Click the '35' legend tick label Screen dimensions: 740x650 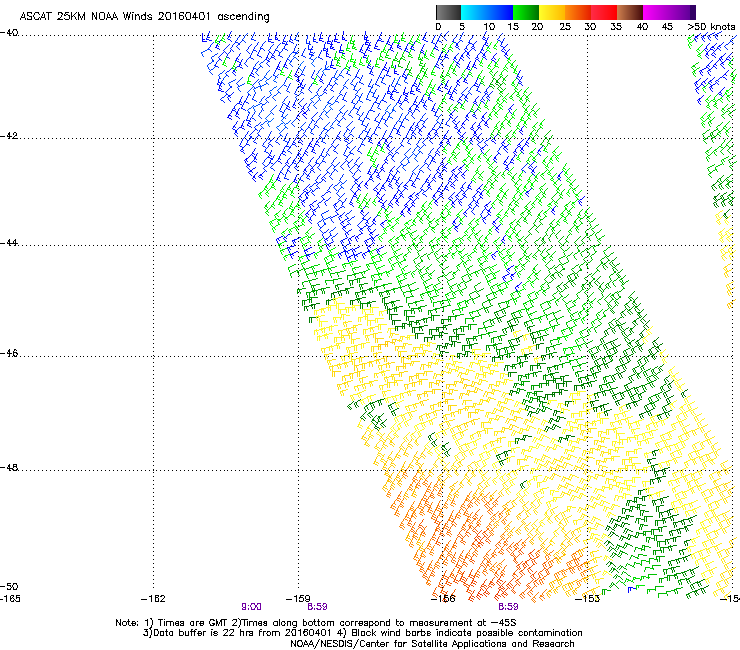pos(616,27)
